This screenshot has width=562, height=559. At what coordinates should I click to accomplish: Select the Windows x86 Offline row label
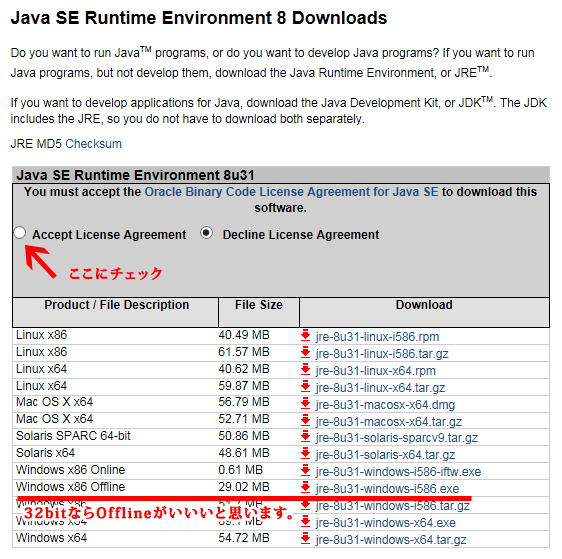click(x=70, y=487)
